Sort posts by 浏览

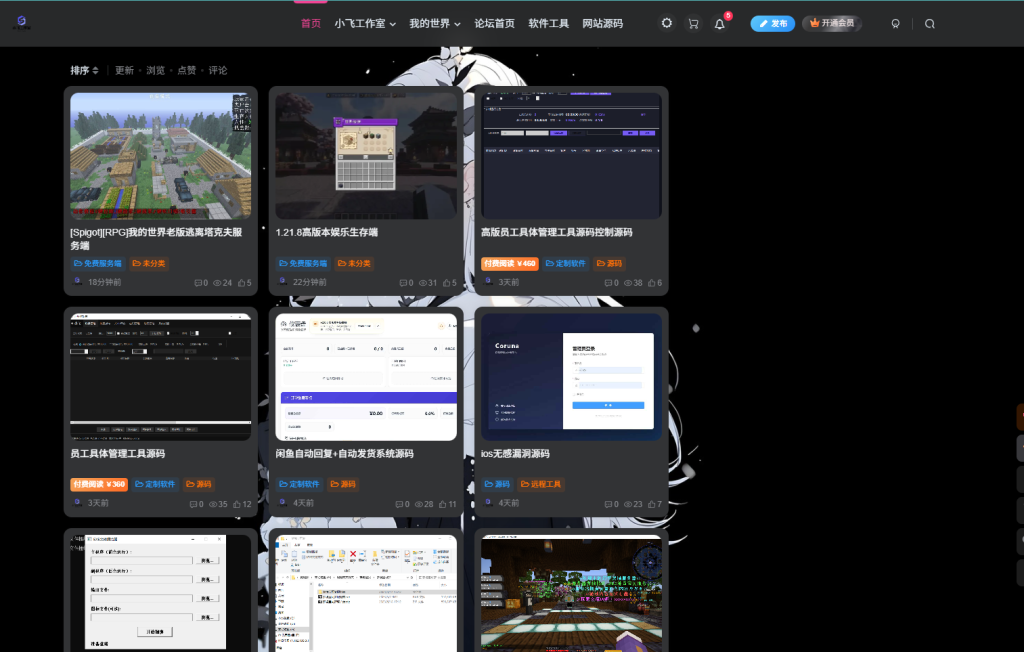point(155,70)
